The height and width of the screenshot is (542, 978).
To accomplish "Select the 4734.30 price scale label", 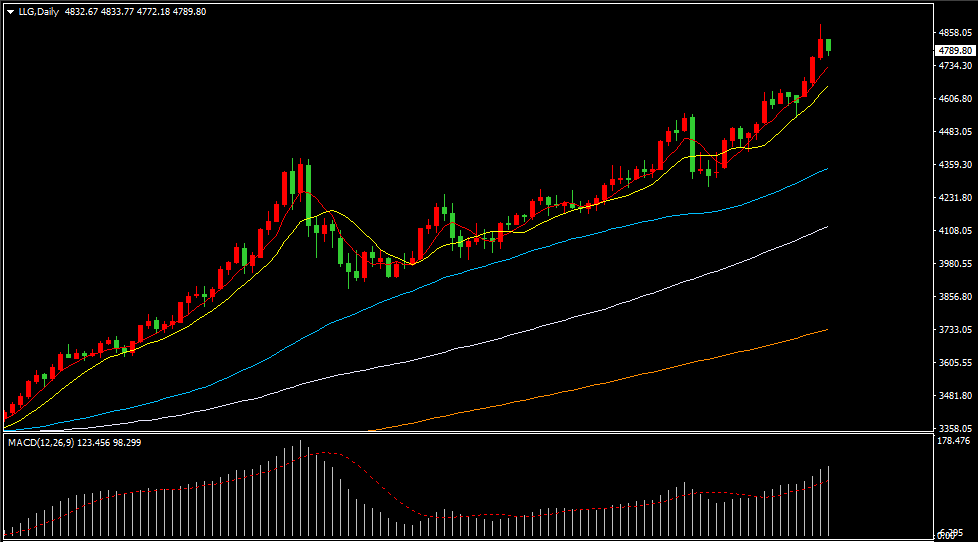I will (x=955, y=65).
